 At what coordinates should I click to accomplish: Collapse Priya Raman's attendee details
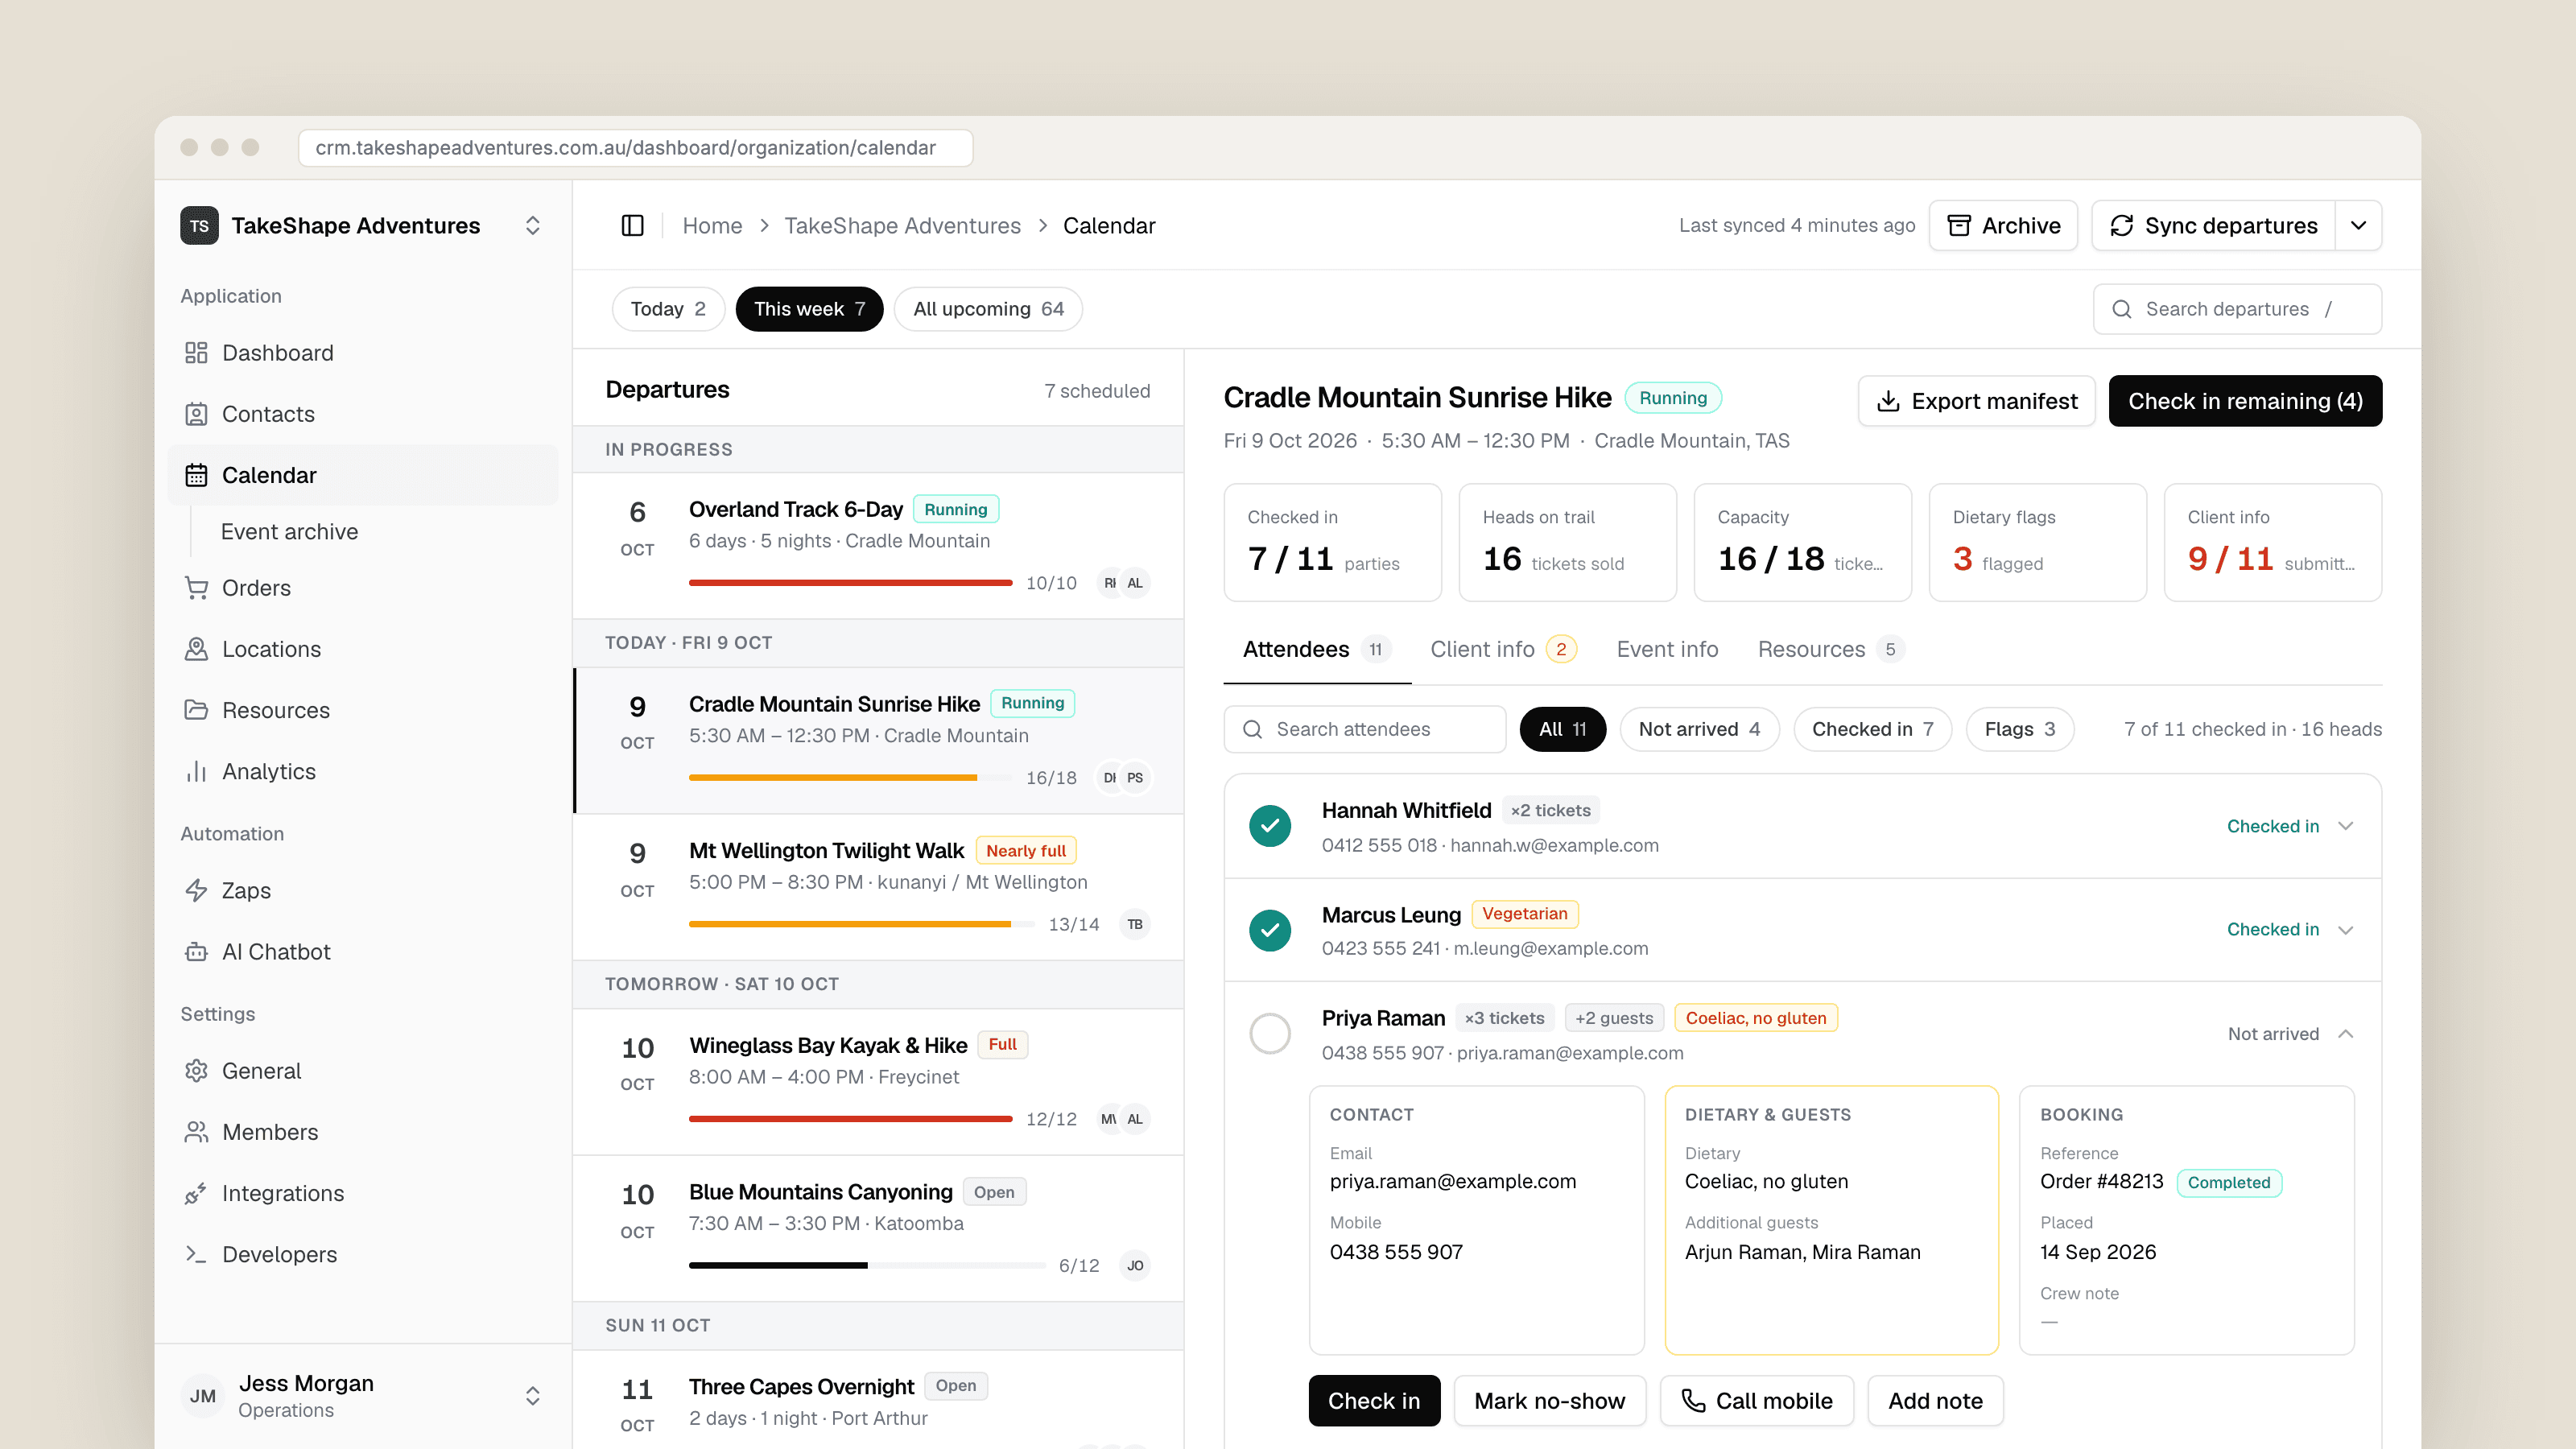click(x=2346, y=1034)
